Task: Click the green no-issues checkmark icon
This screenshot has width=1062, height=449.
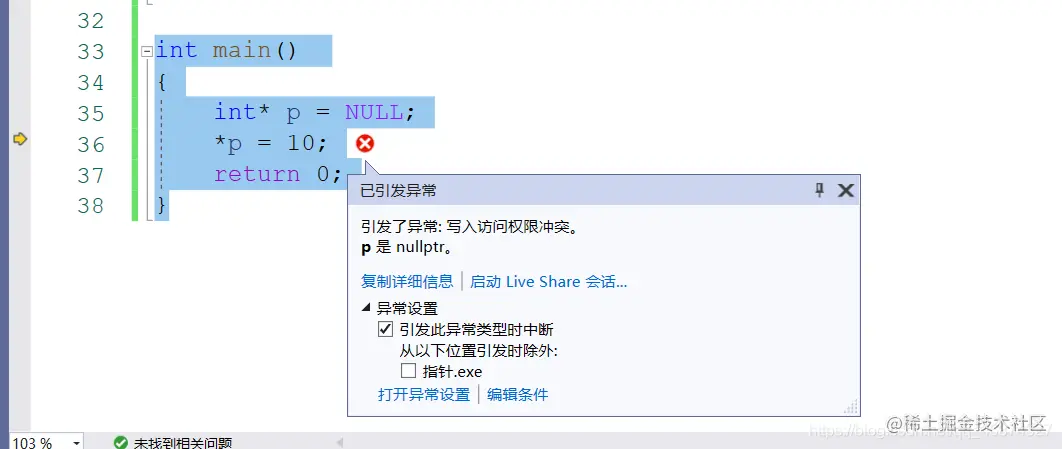Action: pos(121,443)
